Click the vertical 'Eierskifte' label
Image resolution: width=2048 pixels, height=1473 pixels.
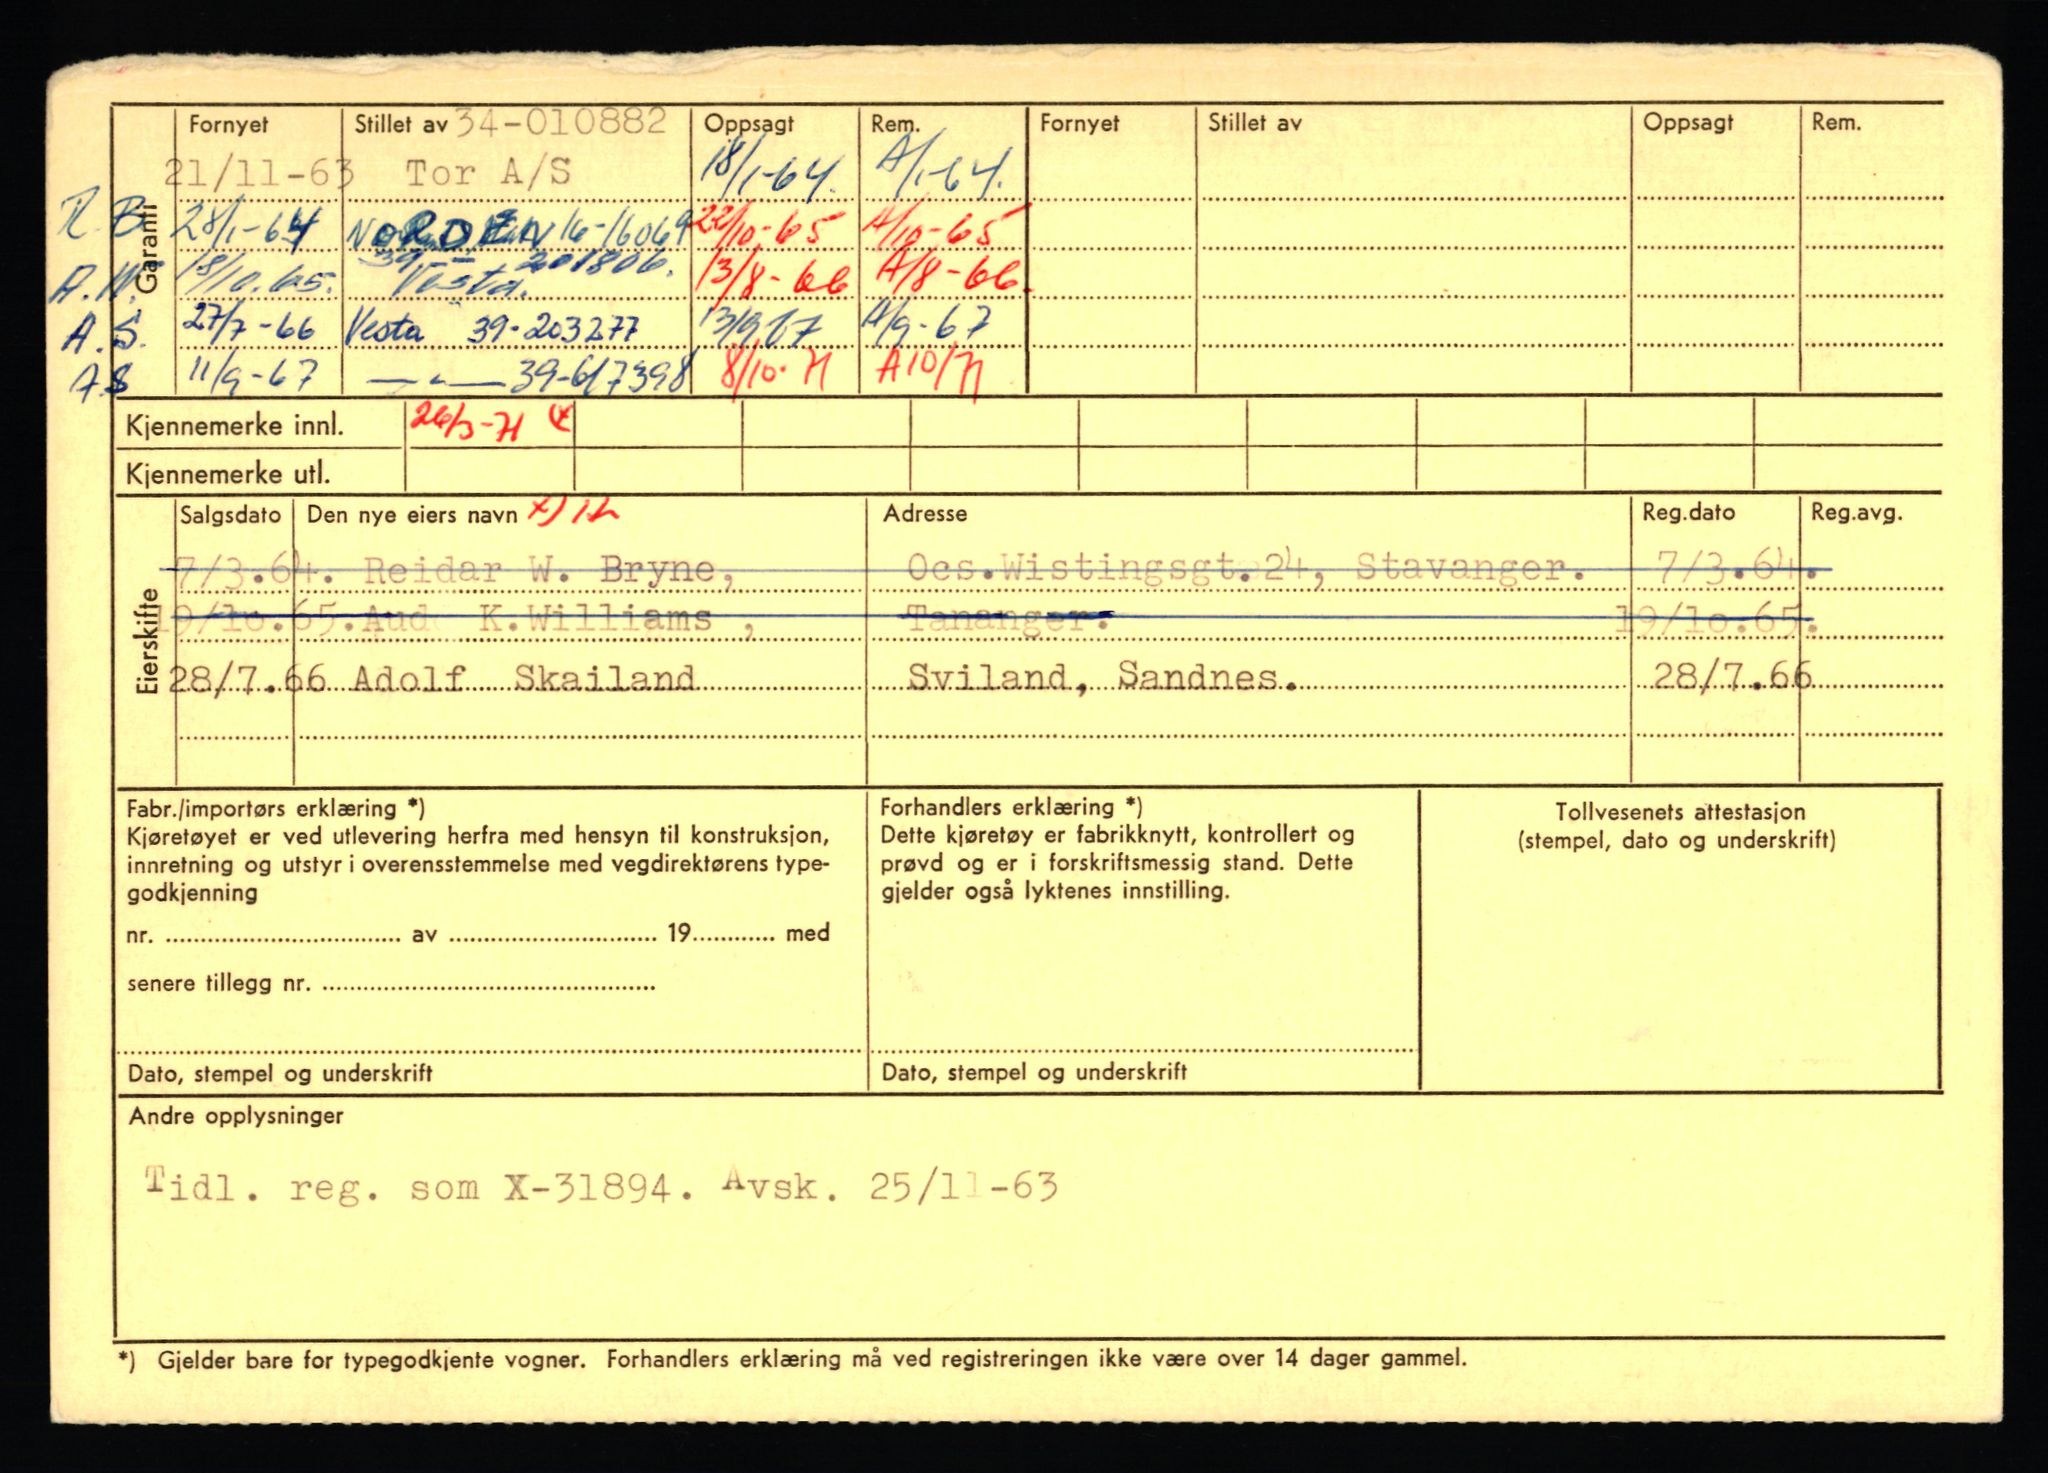coord(150,640)
